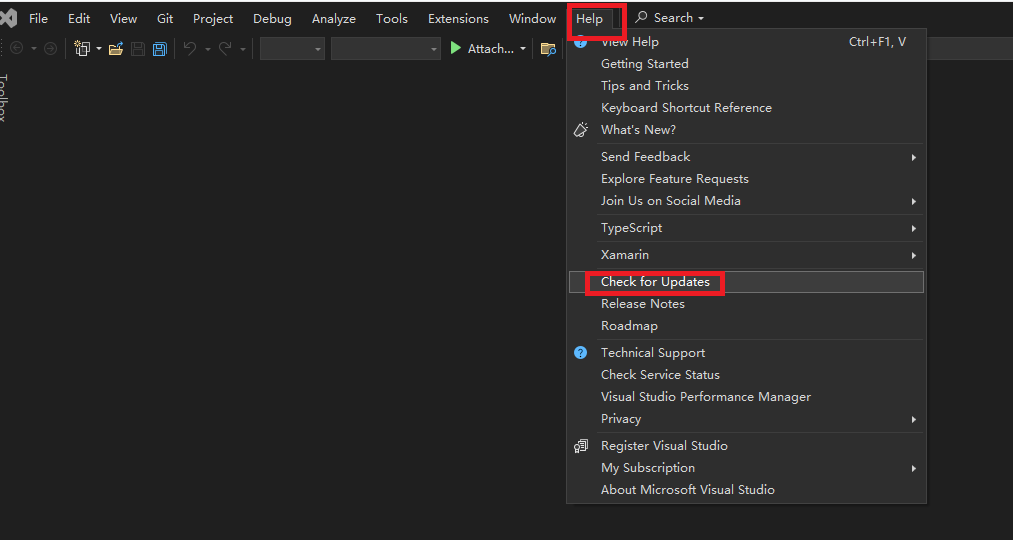1013x540 pixels.
Task: Open the Toolbox side tab
Action: pos(5,97)
